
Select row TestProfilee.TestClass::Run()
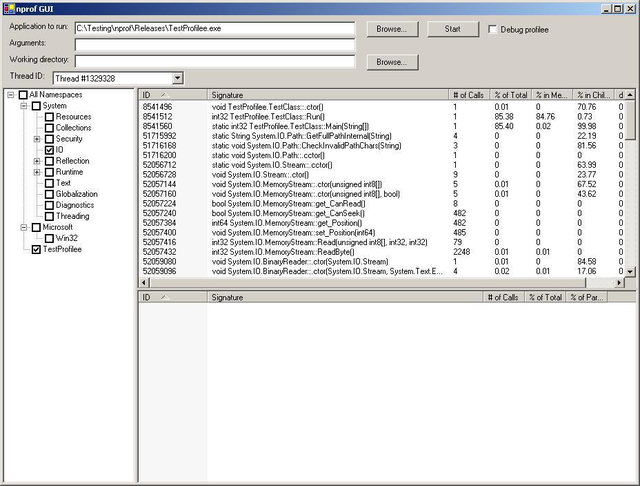tap(382, 116)
